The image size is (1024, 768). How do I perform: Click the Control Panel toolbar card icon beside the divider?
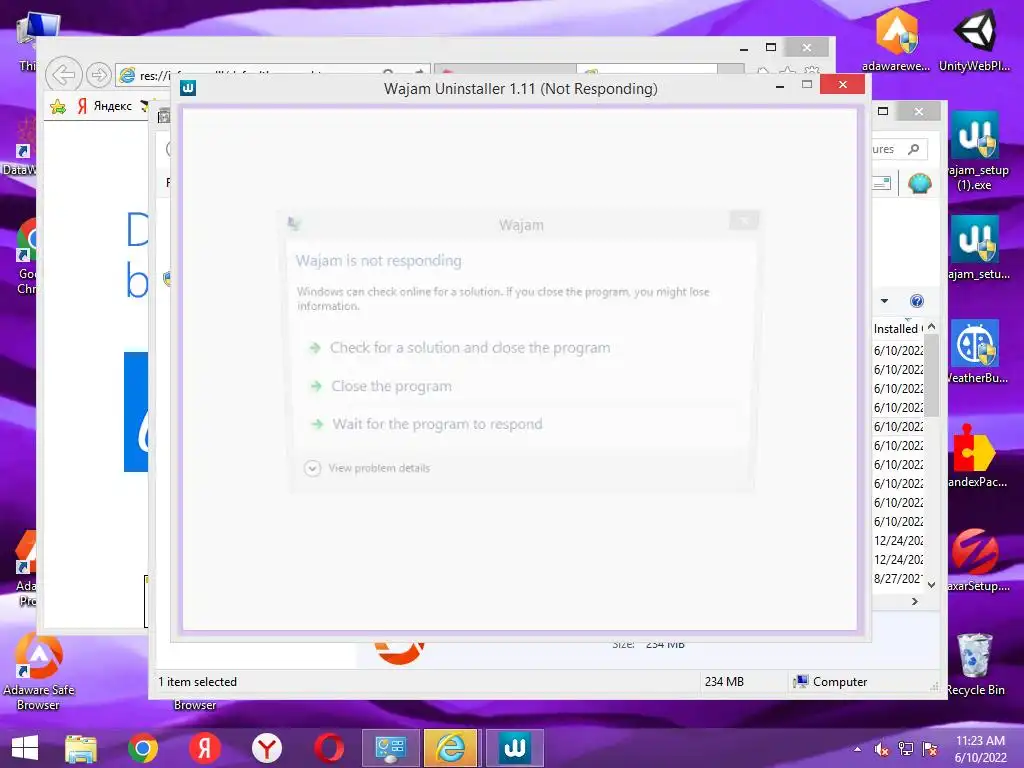tap(882, 184)
